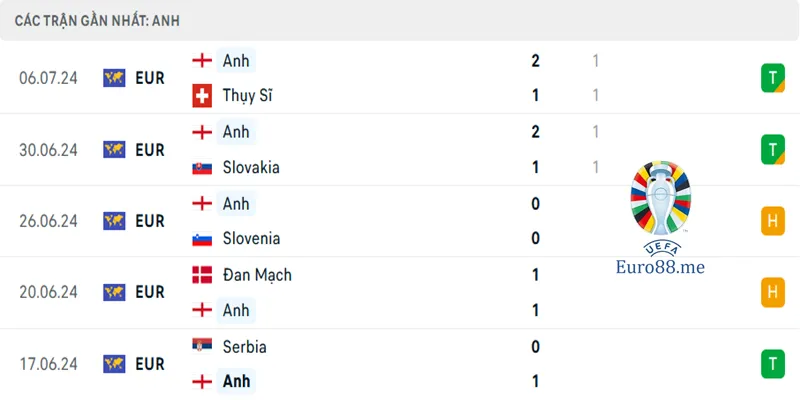800x400 pixels.
Task: Click the green T badge for Switzerland match
Action: (x=772, y=78)
